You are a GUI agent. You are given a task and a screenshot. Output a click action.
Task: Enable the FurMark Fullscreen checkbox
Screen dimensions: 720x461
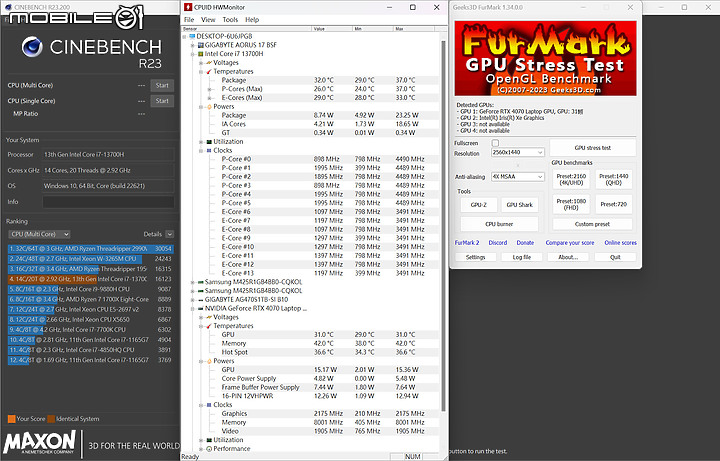tap(495, 143)
